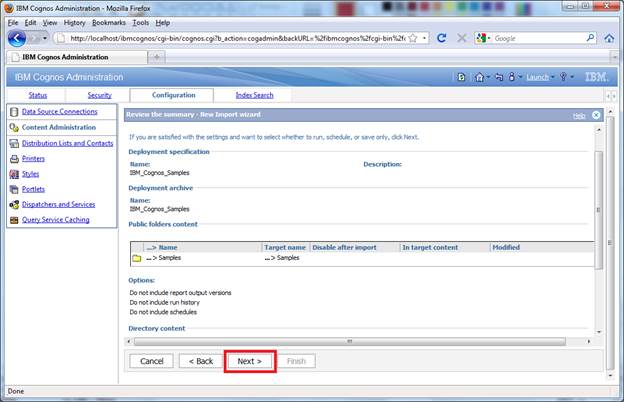Open the Portlets link
Screen dimensions: 624x402
click(x=33, y=189)
